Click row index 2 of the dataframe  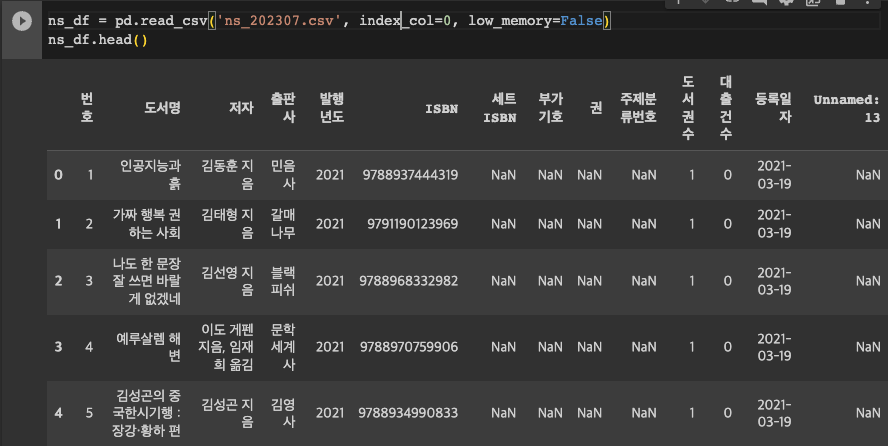coord(58,281)
